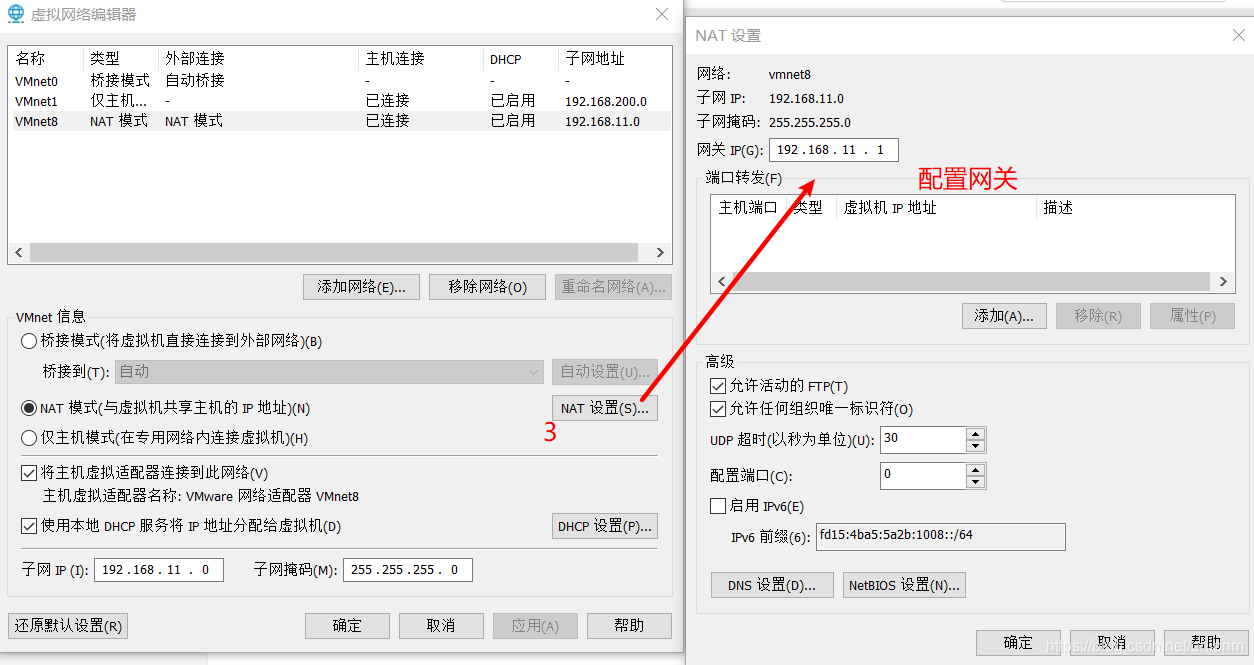The width and height of the screenshot is (1254, 665).
Task: Click the 类型 column header in network list
Action: pos(120,59)
